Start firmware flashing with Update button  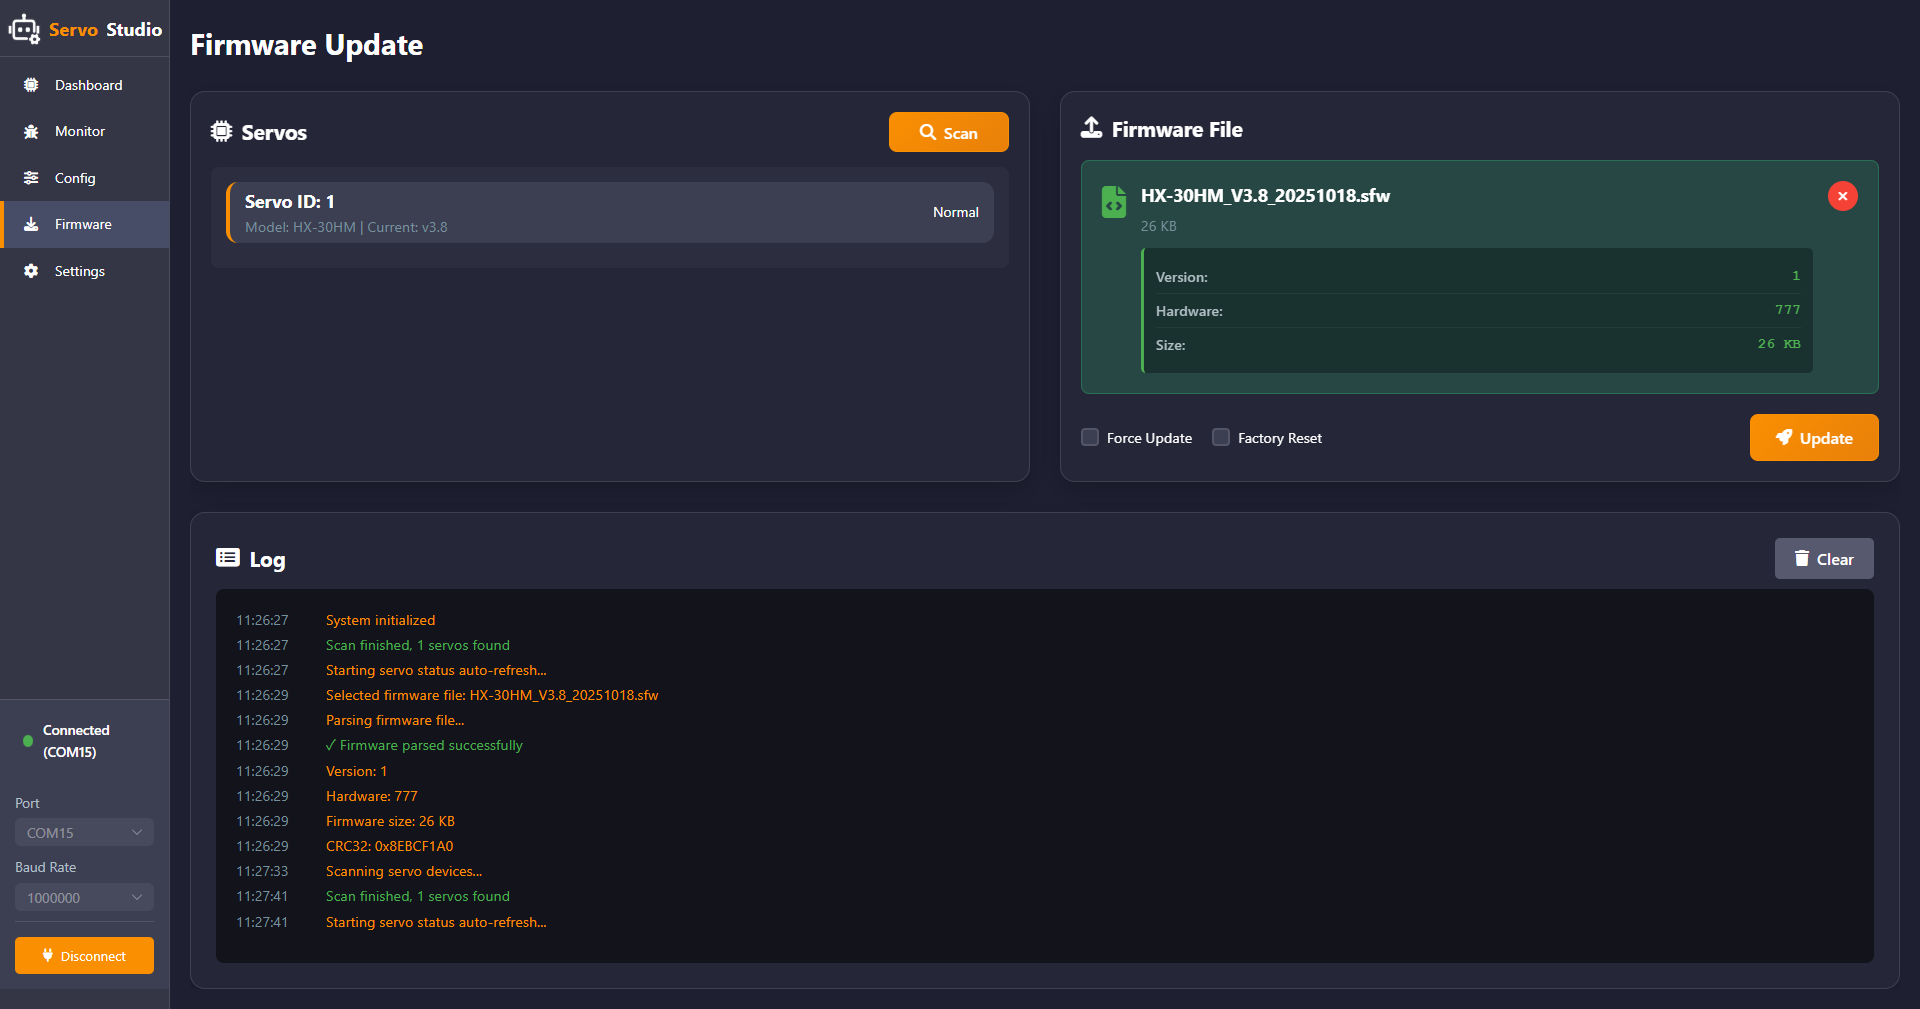(x=1814, y=437)
